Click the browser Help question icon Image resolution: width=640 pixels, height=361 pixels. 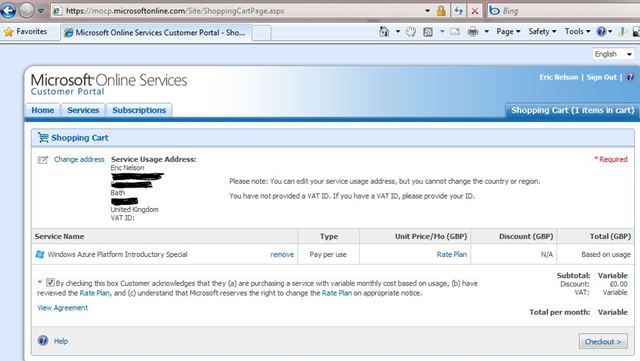pyautogui.click(x=601, y=31)
